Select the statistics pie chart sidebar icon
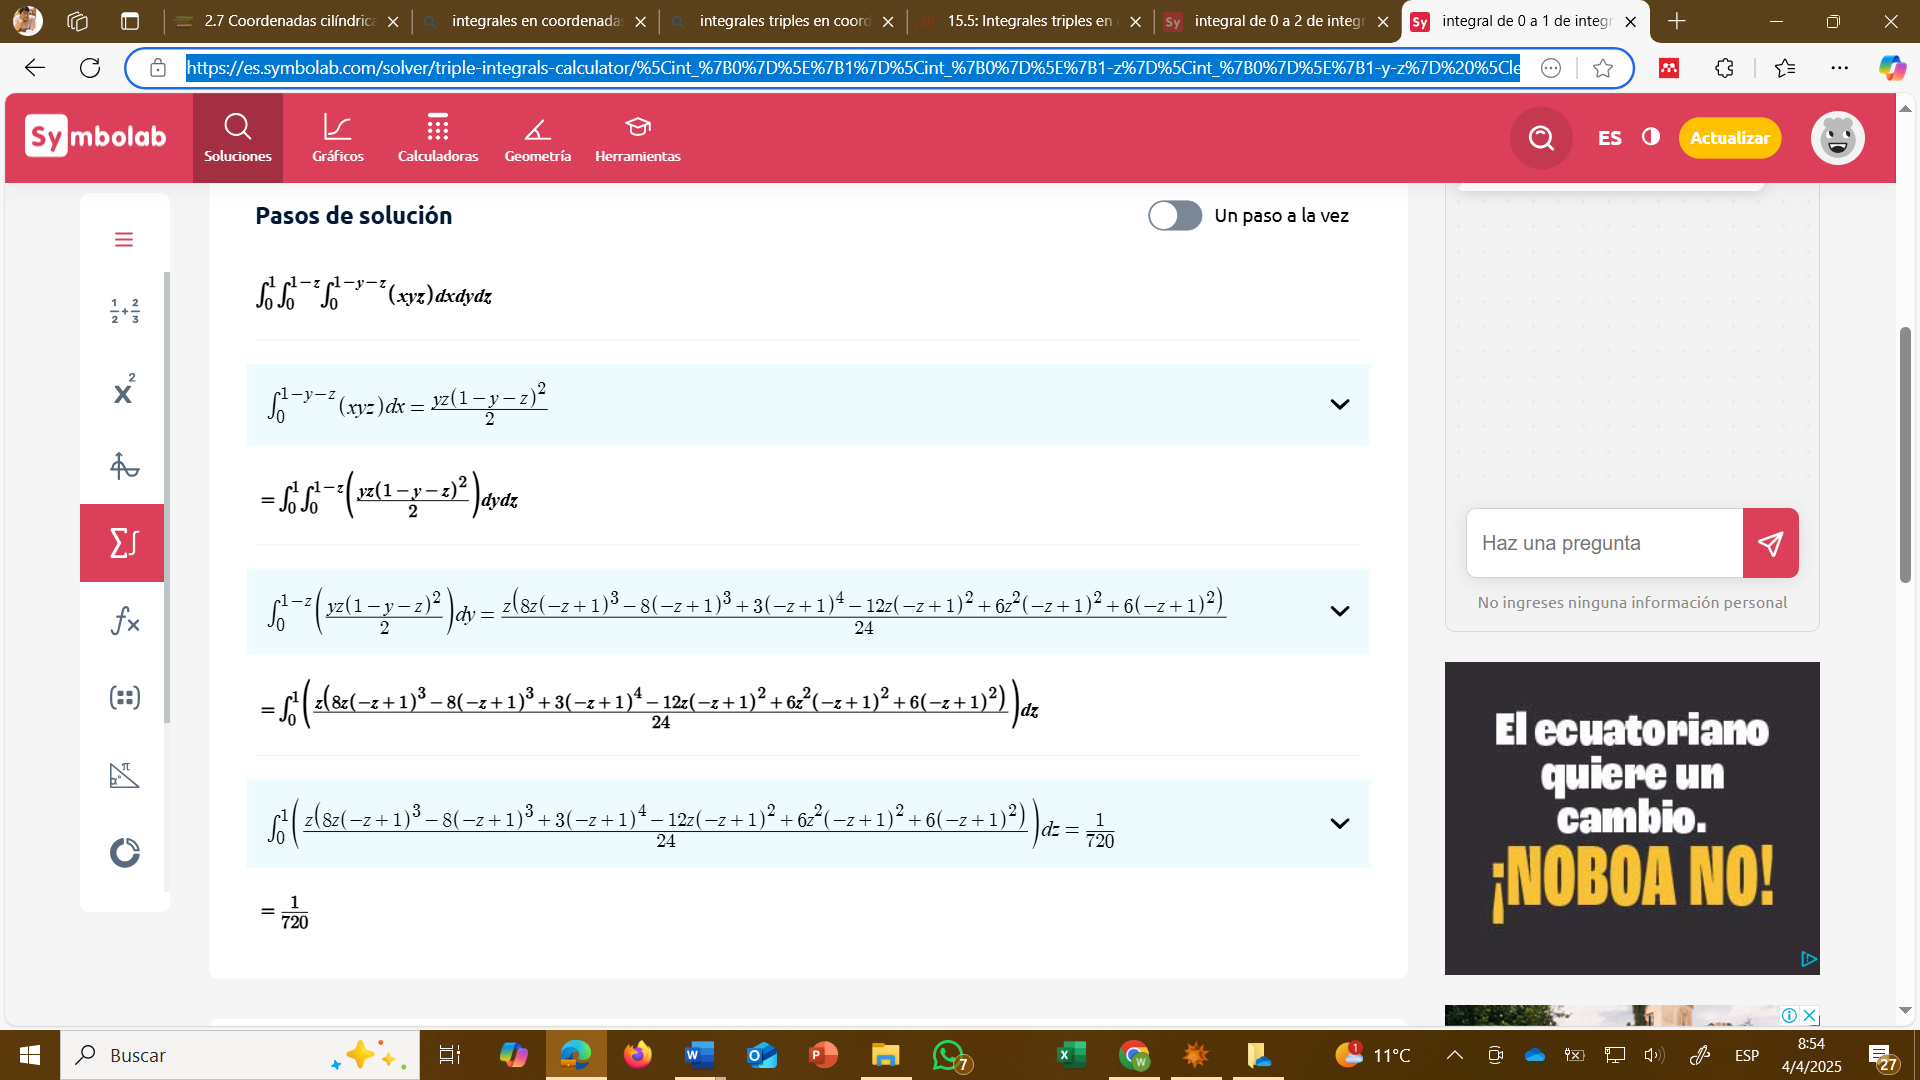The height and width of the screenshot is (1080, 1920). coord(124,852)
